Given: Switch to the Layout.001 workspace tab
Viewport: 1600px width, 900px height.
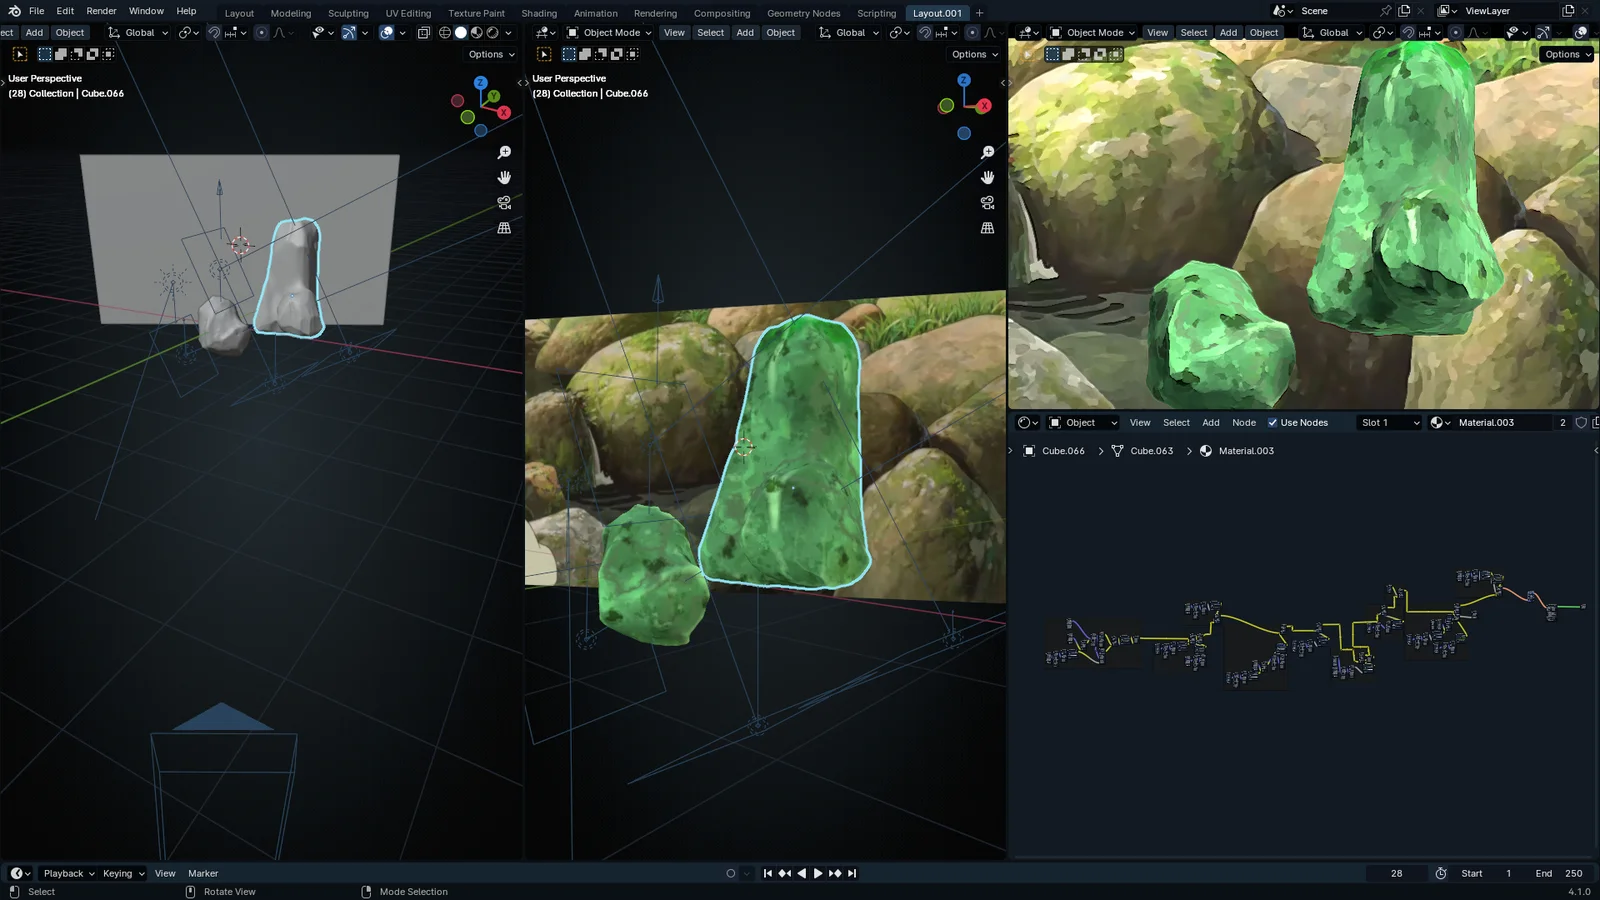Looking at the screenshot, I should pos(936,13).
